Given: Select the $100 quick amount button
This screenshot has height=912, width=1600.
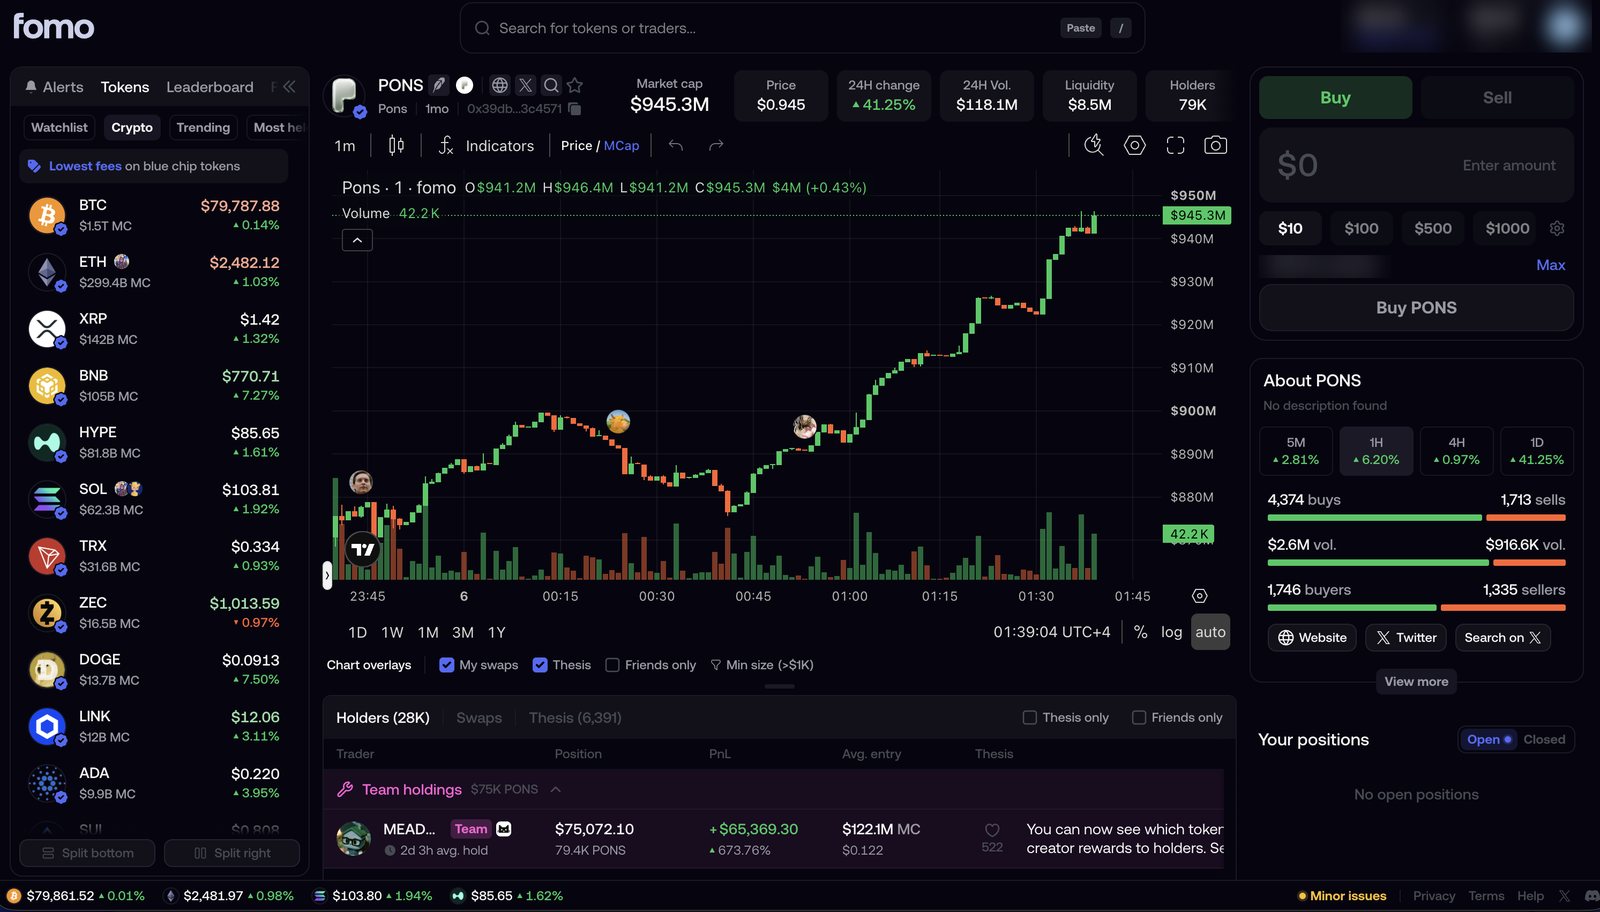Looking at the screenshot, I should pyautogui.click(x=1361, y=228).
